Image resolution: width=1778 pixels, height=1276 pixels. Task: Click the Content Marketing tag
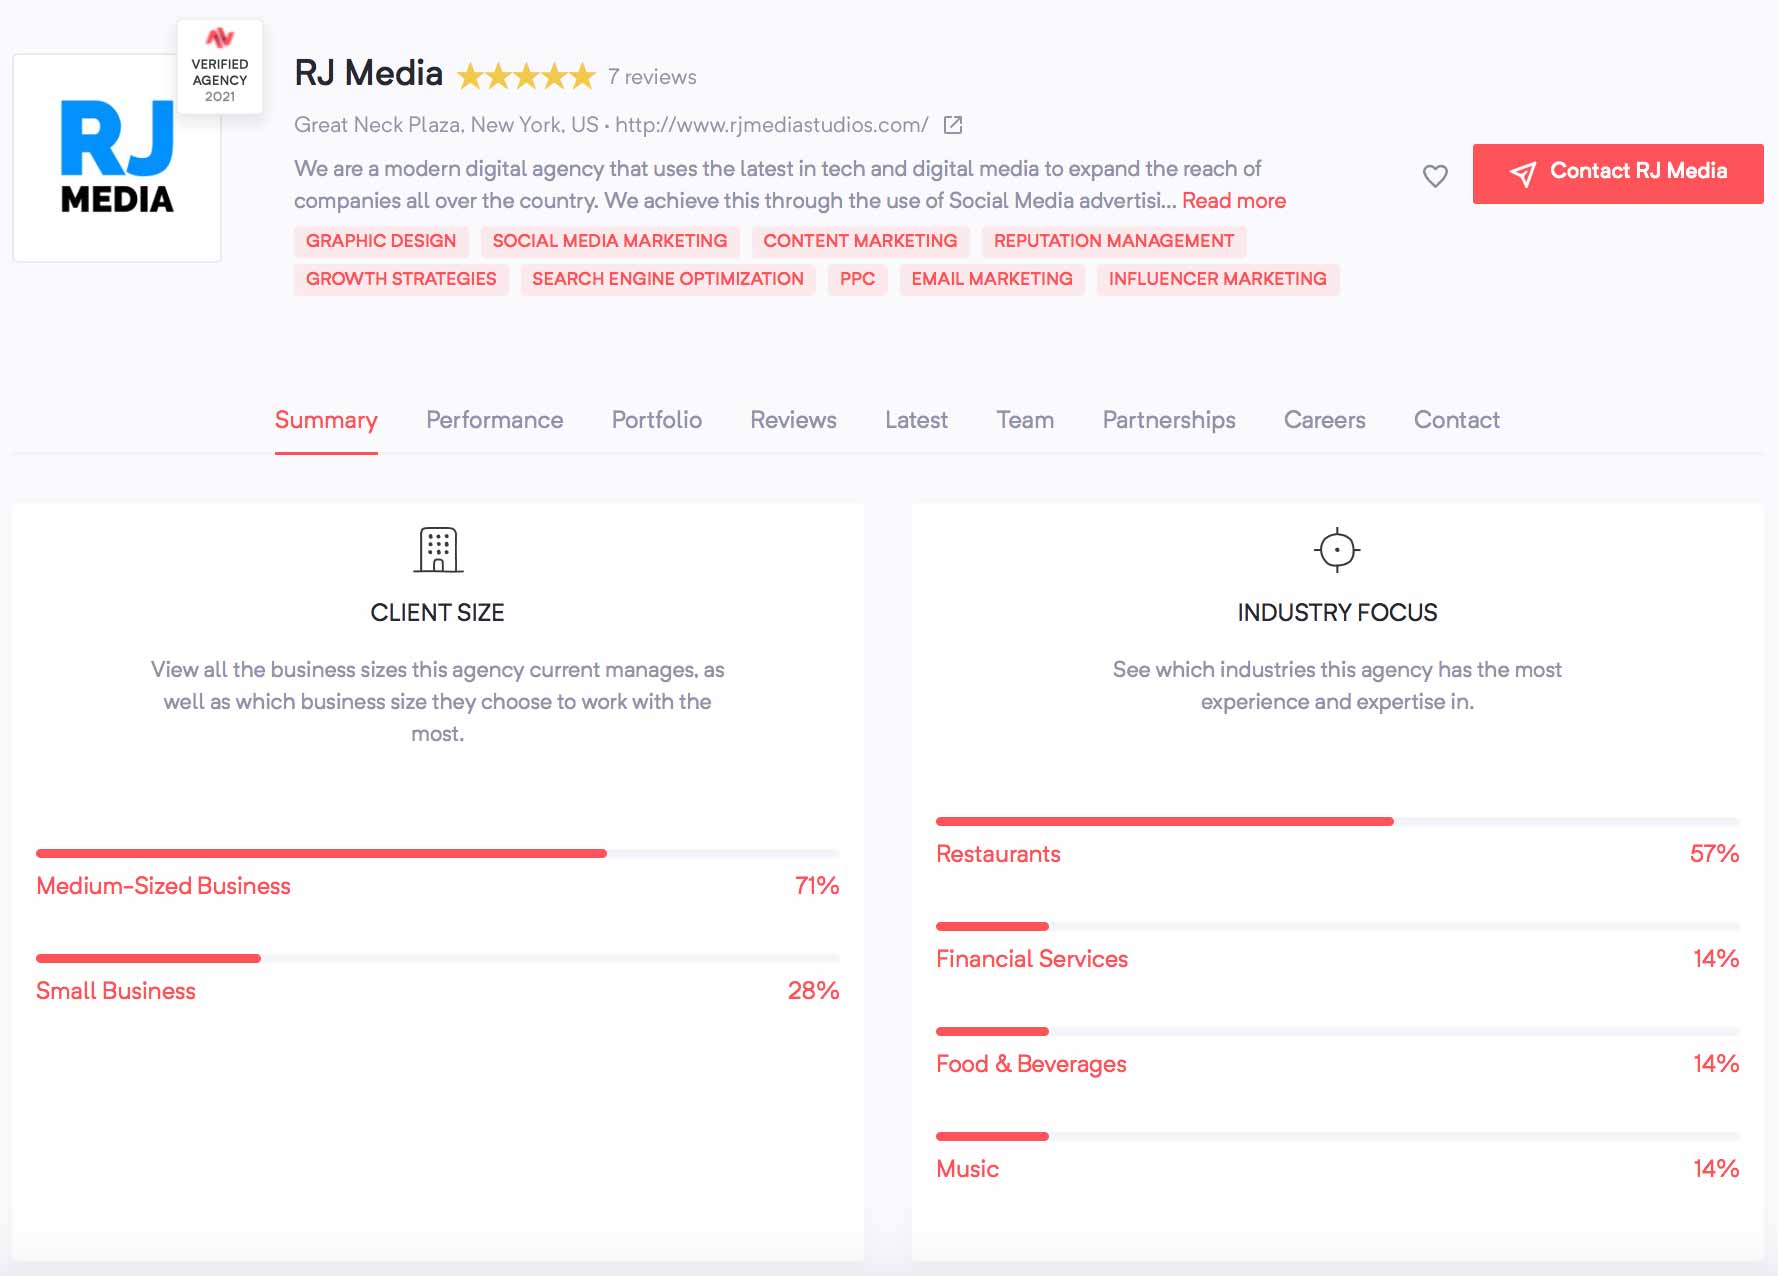pyautogui.click(x=860, y=241)
